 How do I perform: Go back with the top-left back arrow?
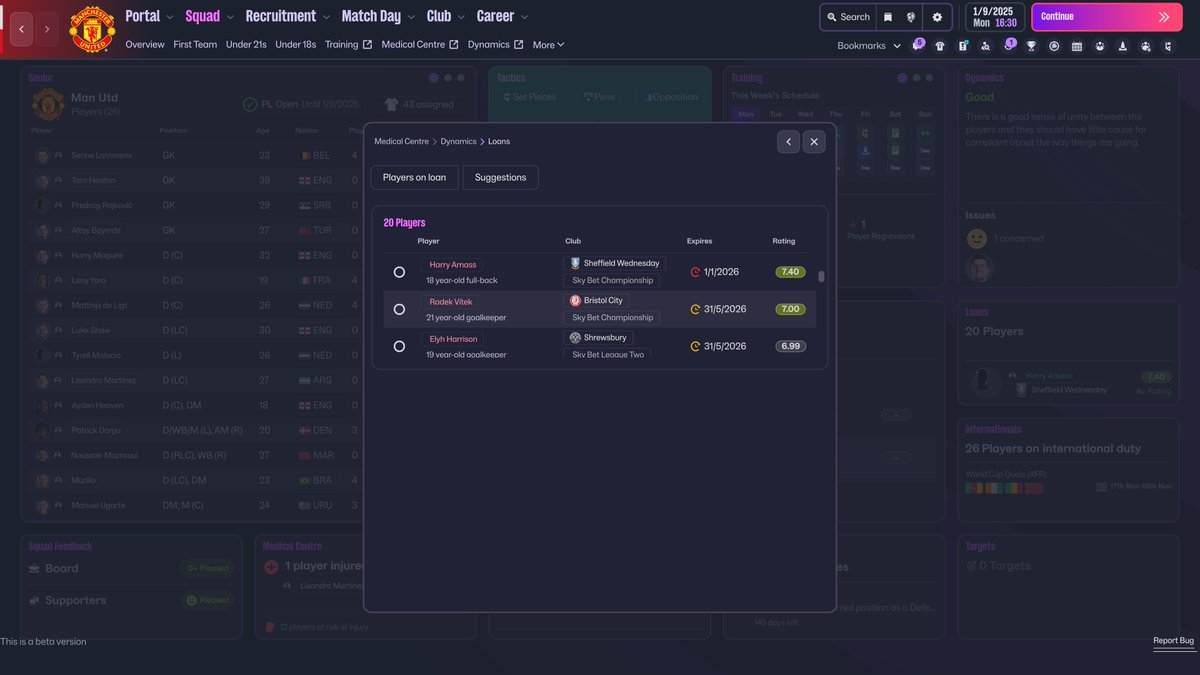[x=22, y=29]
